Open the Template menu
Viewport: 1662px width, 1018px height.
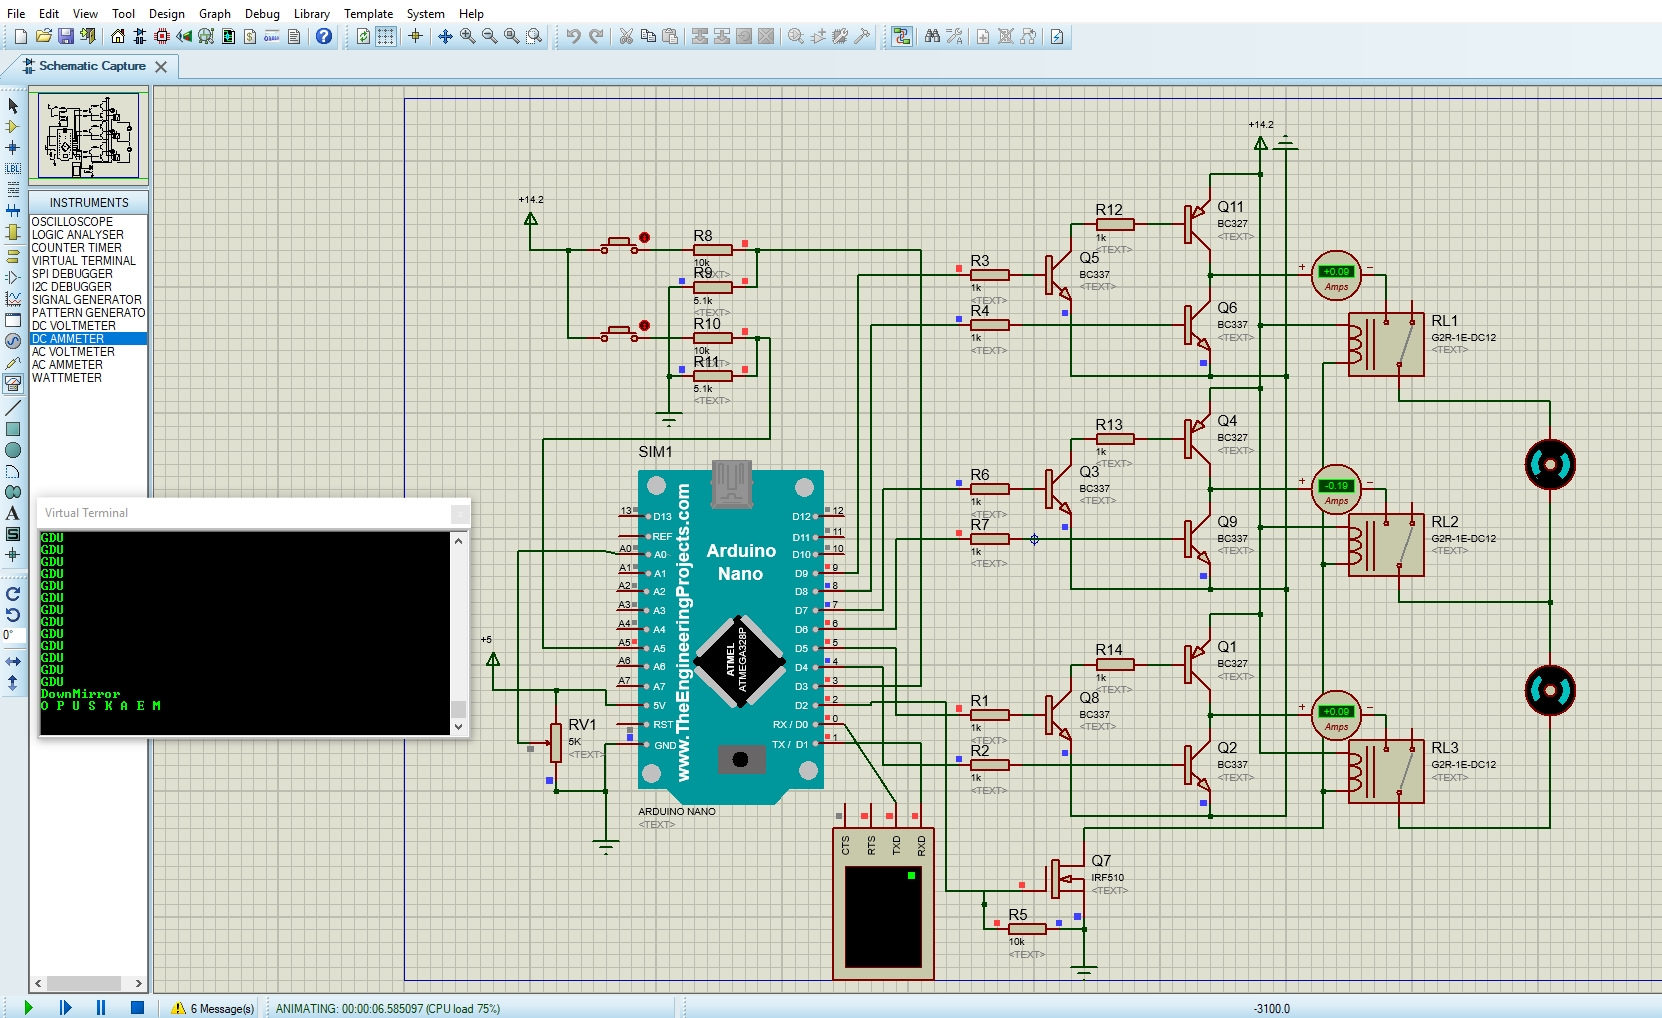368,13
